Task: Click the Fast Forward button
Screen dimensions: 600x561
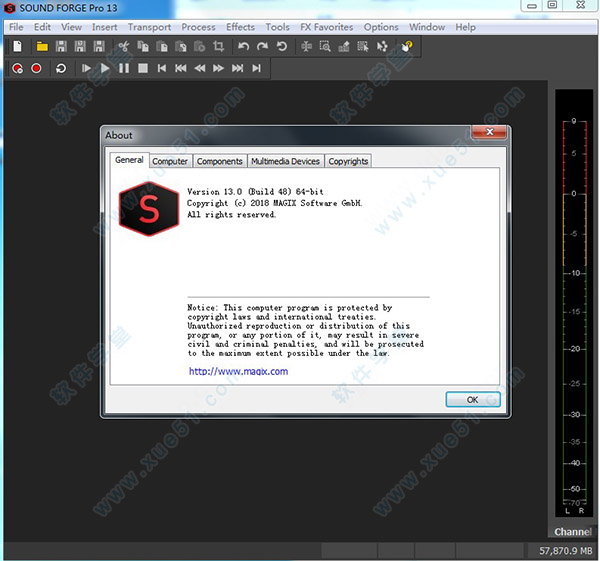Action: click(218, 68)
